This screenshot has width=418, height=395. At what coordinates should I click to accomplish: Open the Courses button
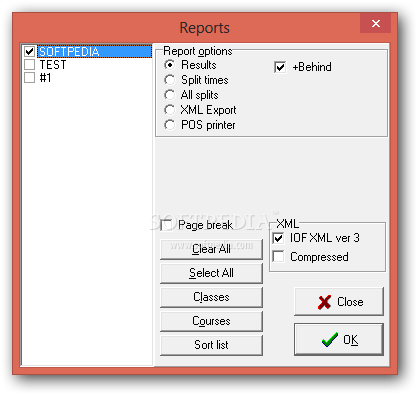(x=211, y=321)
